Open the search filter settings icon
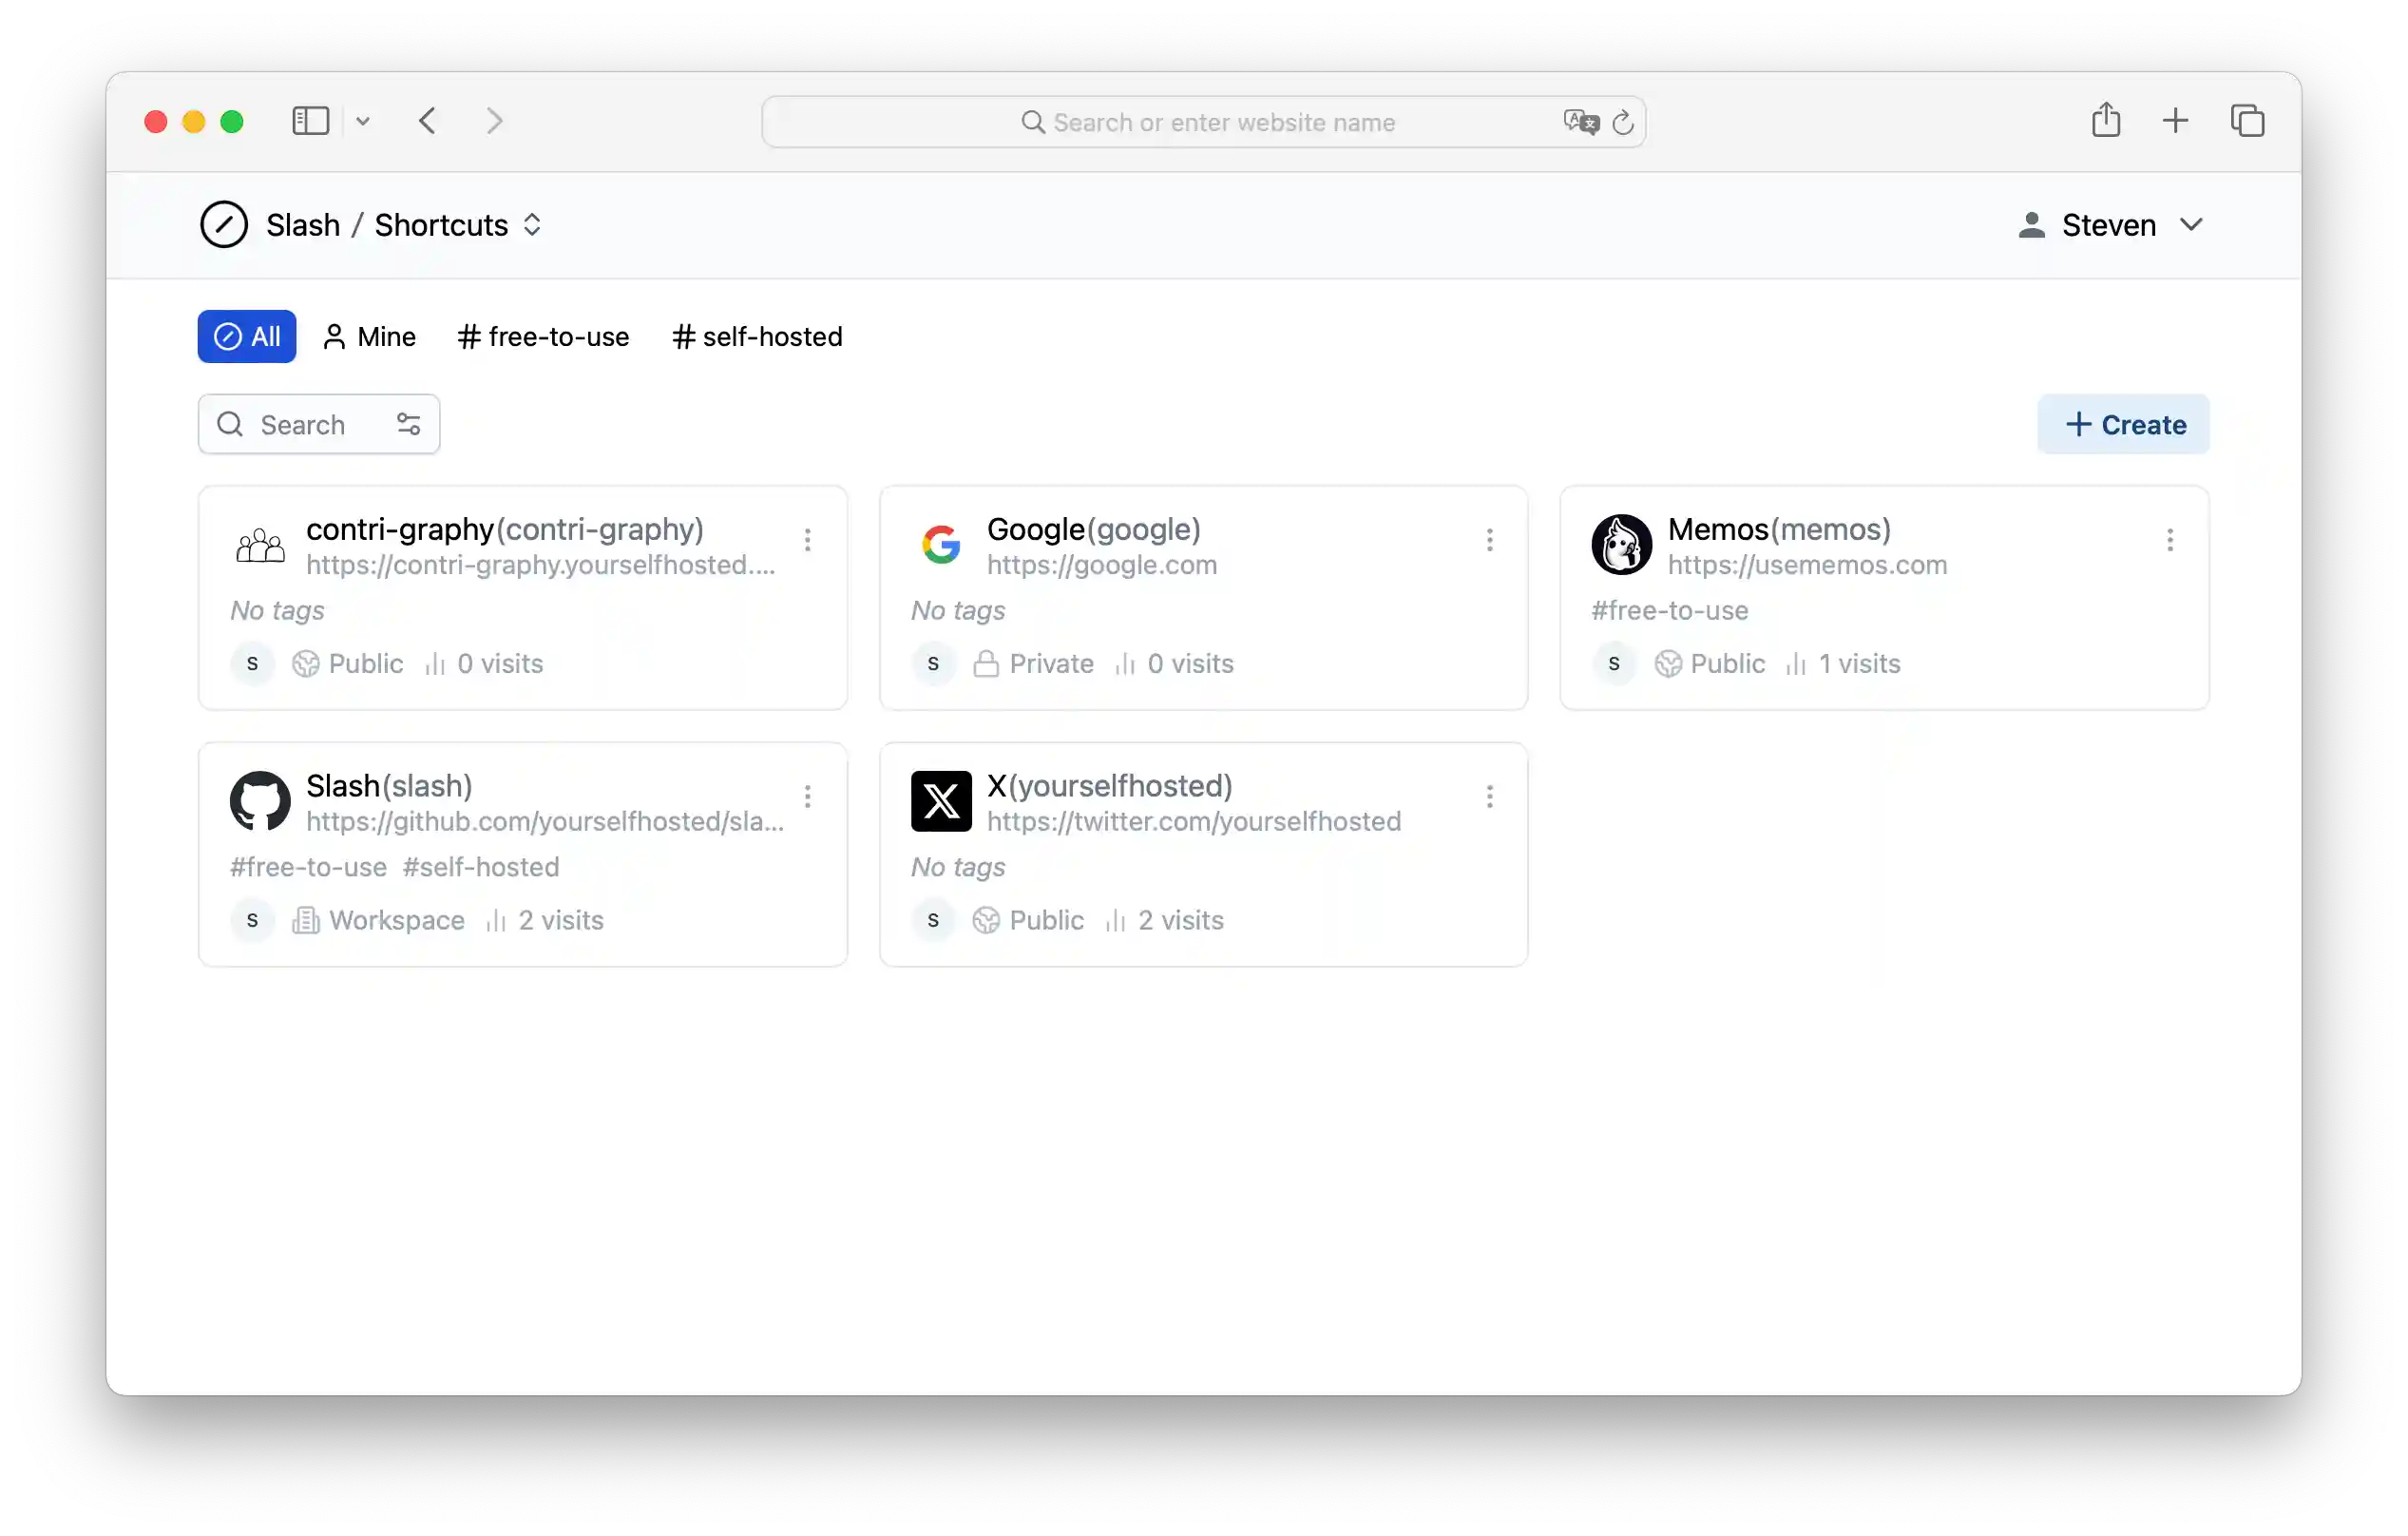The image size is (2408, 1536). [x=407, y=424]
